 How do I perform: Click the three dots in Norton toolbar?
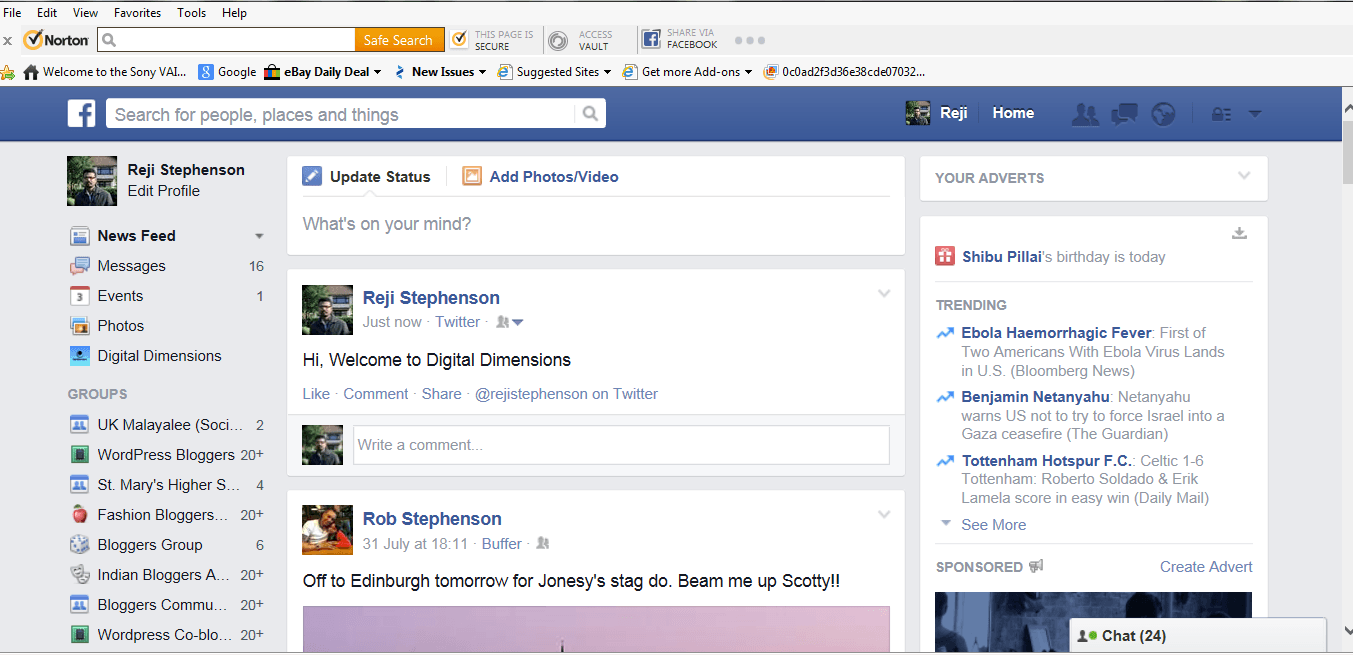[x=750, y=41]
